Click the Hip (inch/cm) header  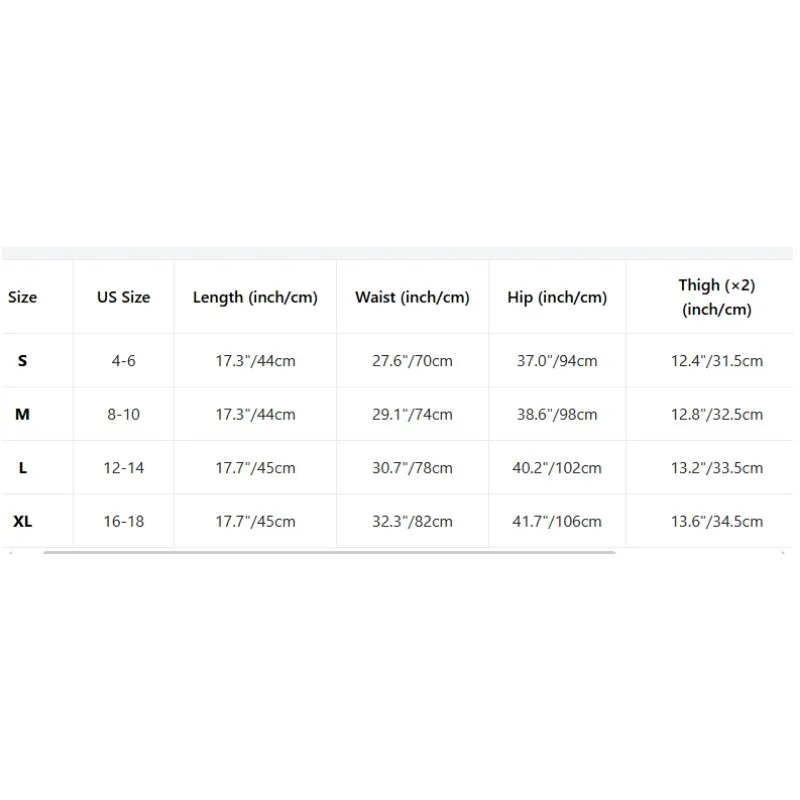(557, 297)
